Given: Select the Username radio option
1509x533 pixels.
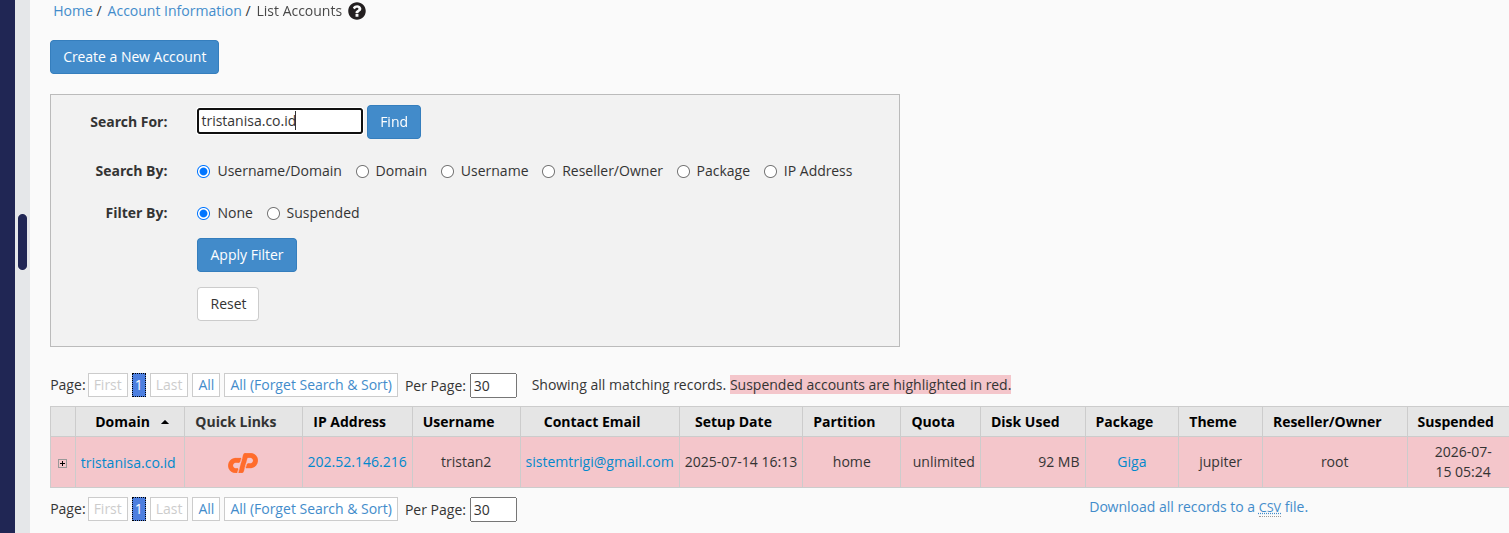Looking at the screenshot, I should coord(448,171).
